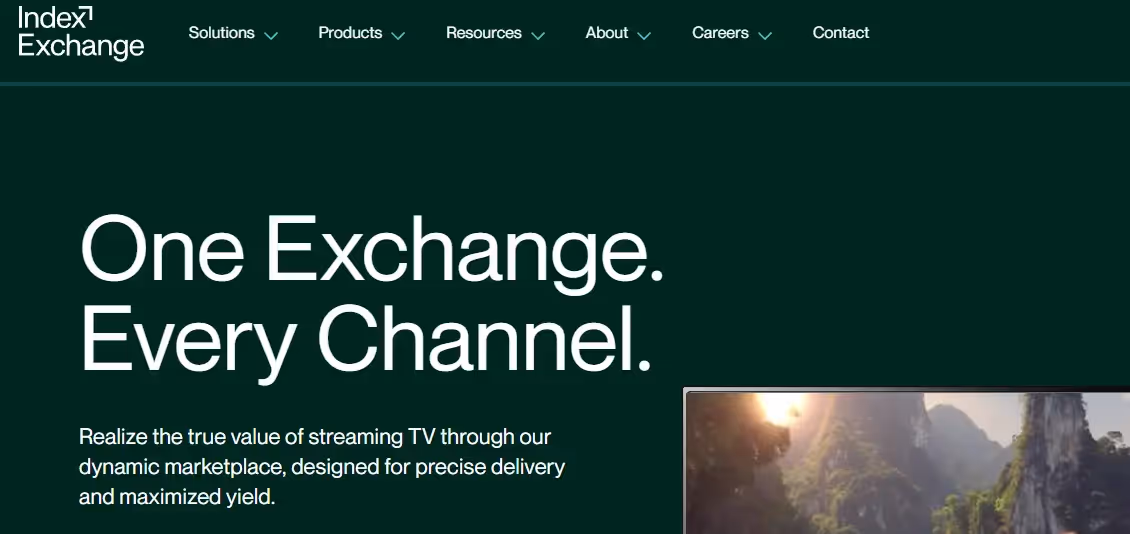Click the Every Channel. headline text
Image resolution: width=1130 pixels, height=534 pixels.
(x=366, y=341)
